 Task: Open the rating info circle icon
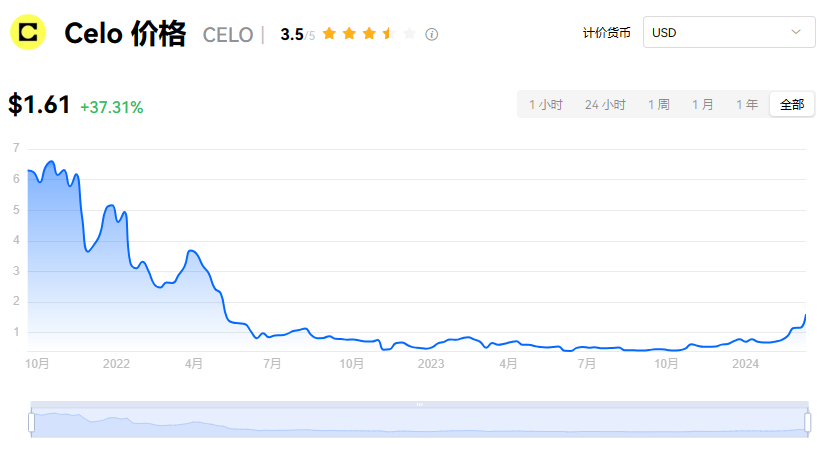[431, 34]
